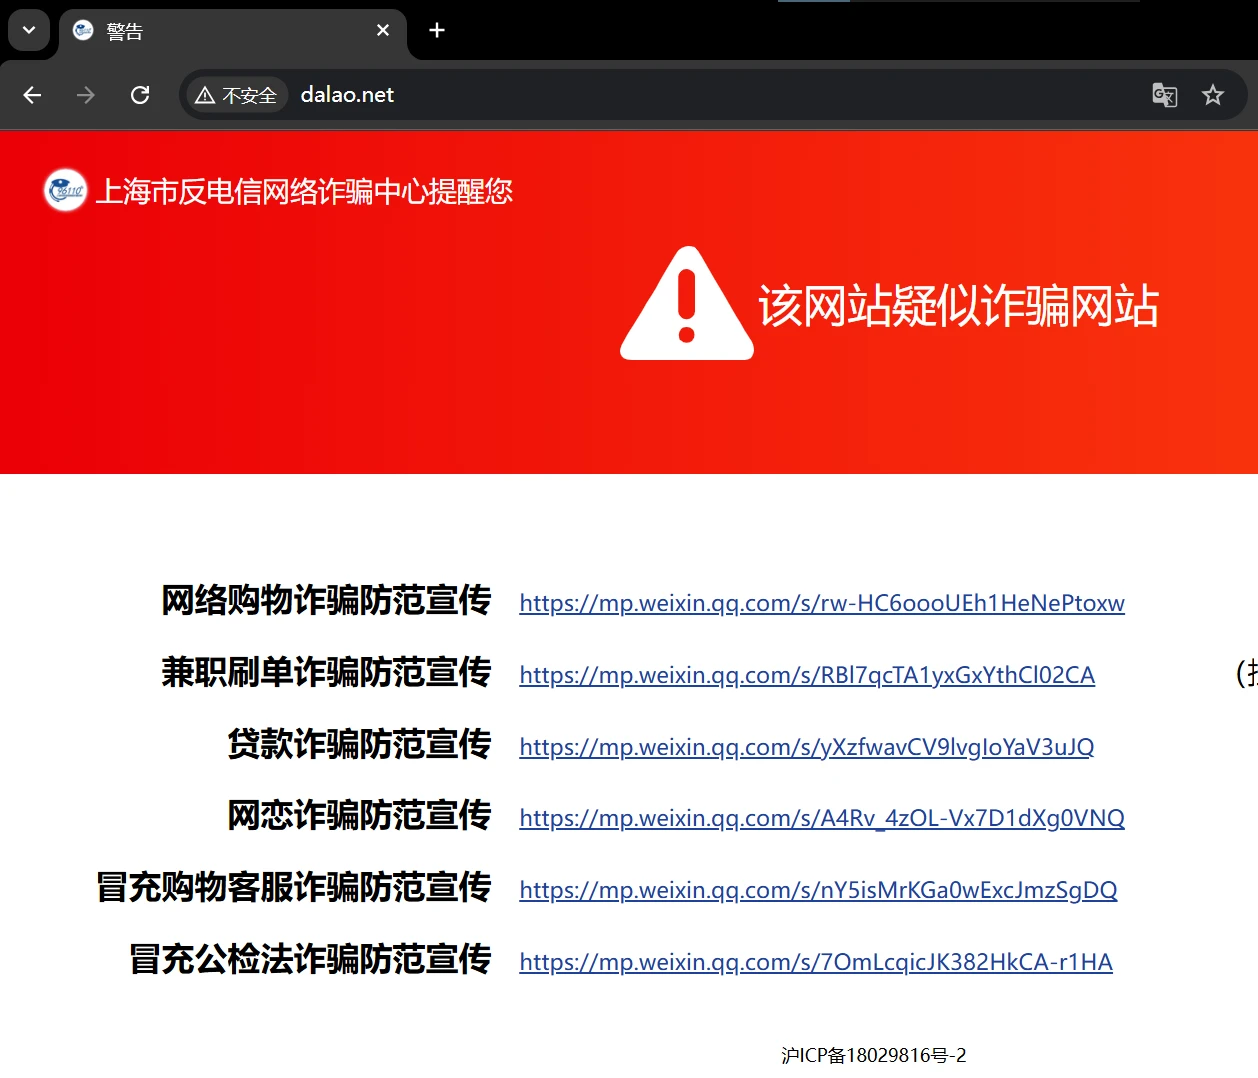The height and width of the screenshot is (1078, 1258).
Task: Focus the address bar showing dalao.net
Action: tap(700, 95)
